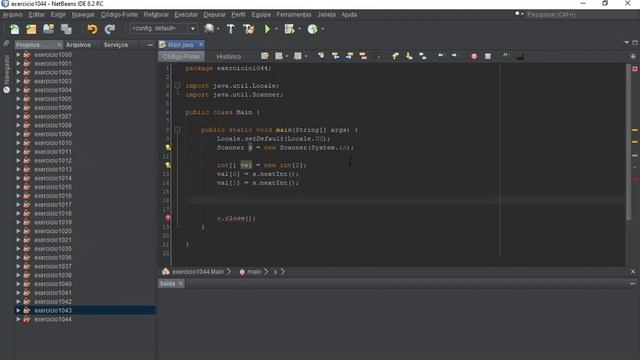Open the Refatorar menu

click(156, 15)
